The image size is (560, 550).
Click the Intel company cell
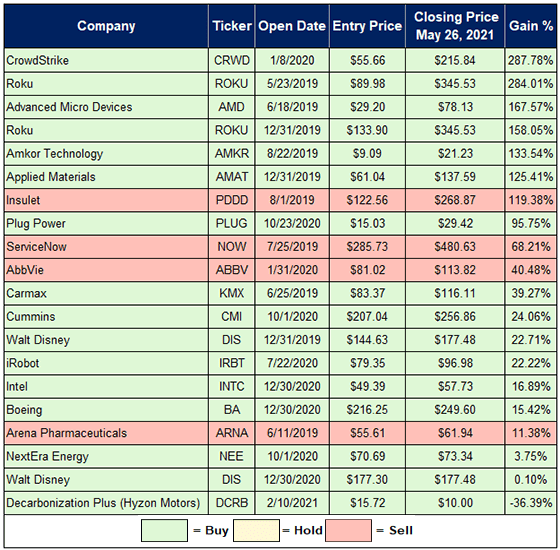coord(106,386)
